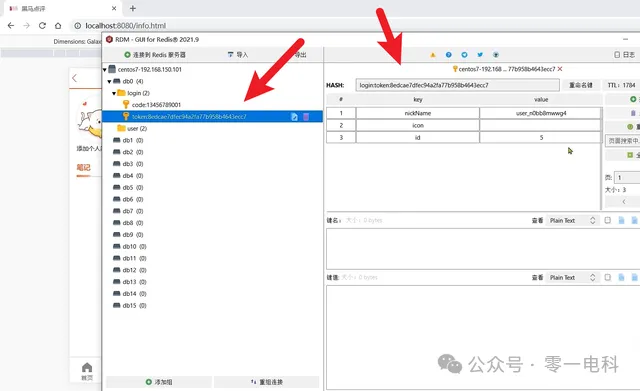Click the site info icon before localhost URL
The height and width of the screenshot is (391, 640).
click(77, 26)
